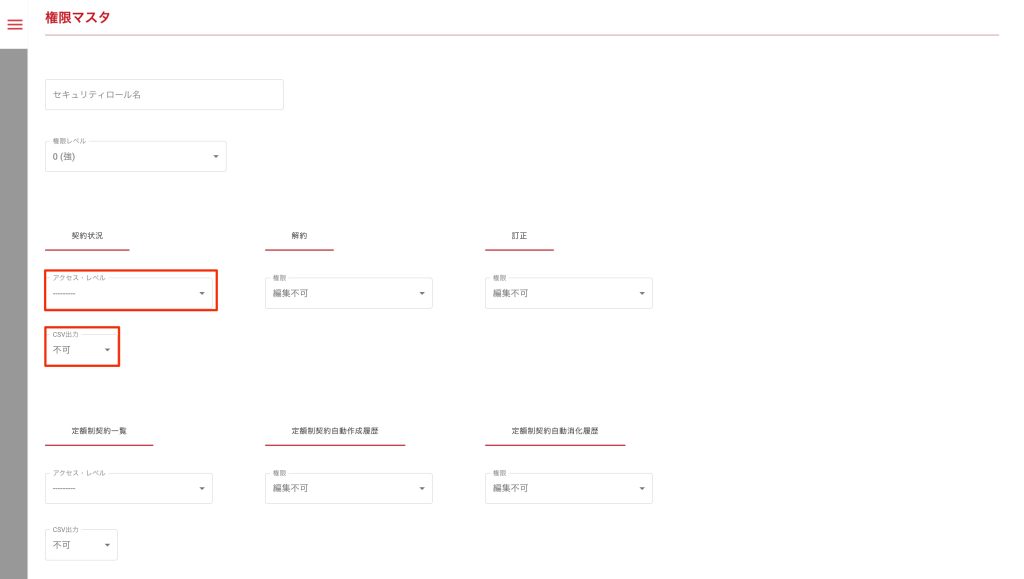Select the 契約状況 section heading
Screen dimensions: 1024x579
click(87, 236)
